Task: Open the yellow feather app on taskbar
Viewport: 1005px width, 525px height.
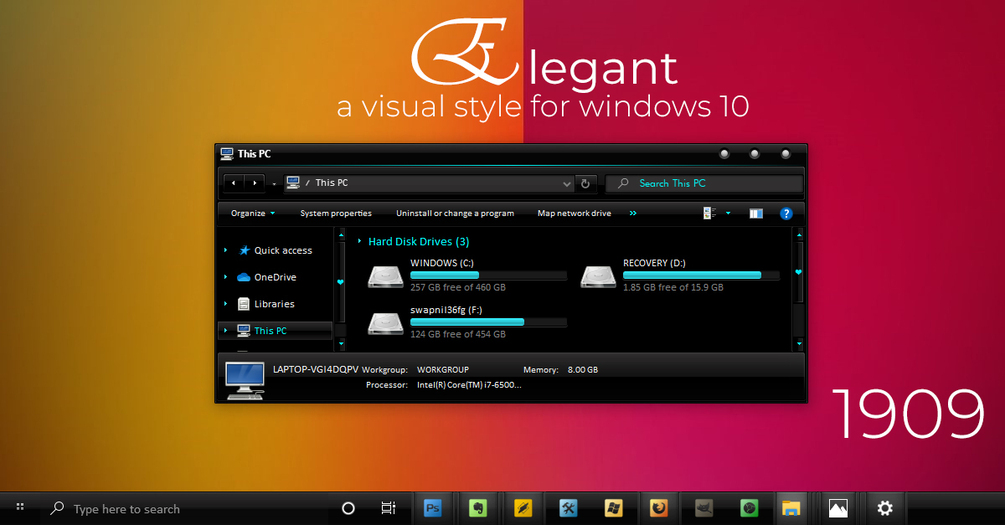Action: [523, 508]
